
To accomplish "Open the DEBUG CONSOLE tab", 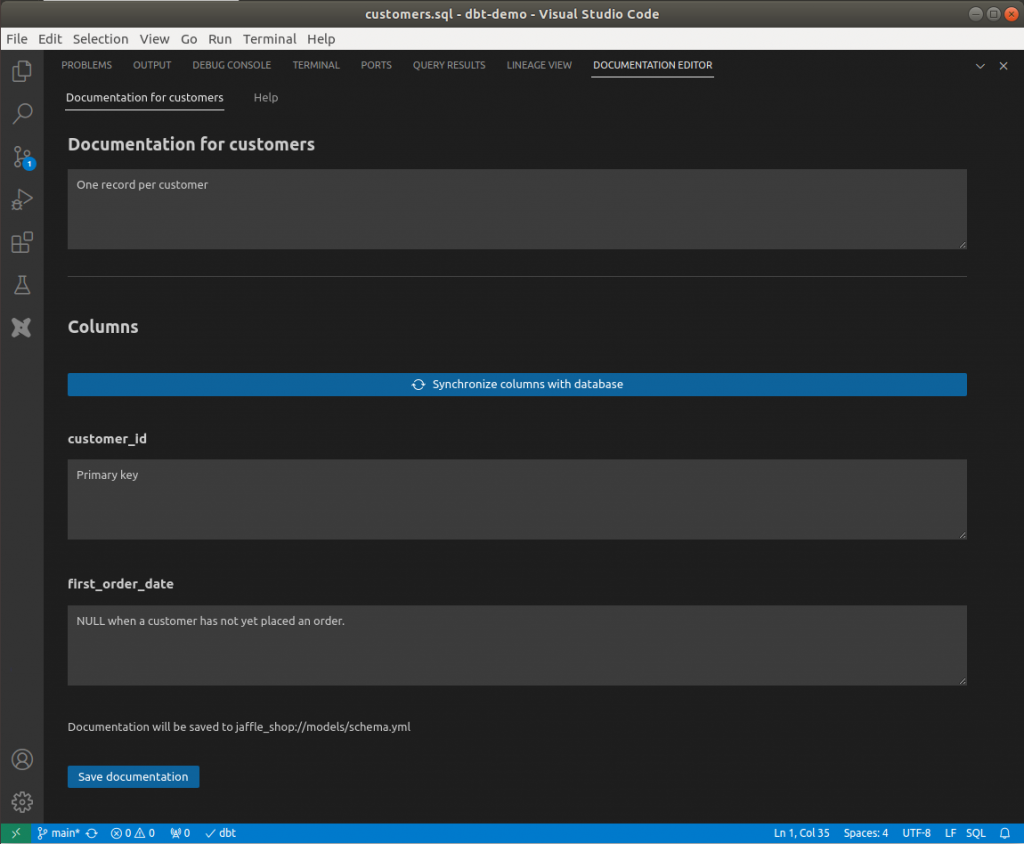I will (231, 65).
